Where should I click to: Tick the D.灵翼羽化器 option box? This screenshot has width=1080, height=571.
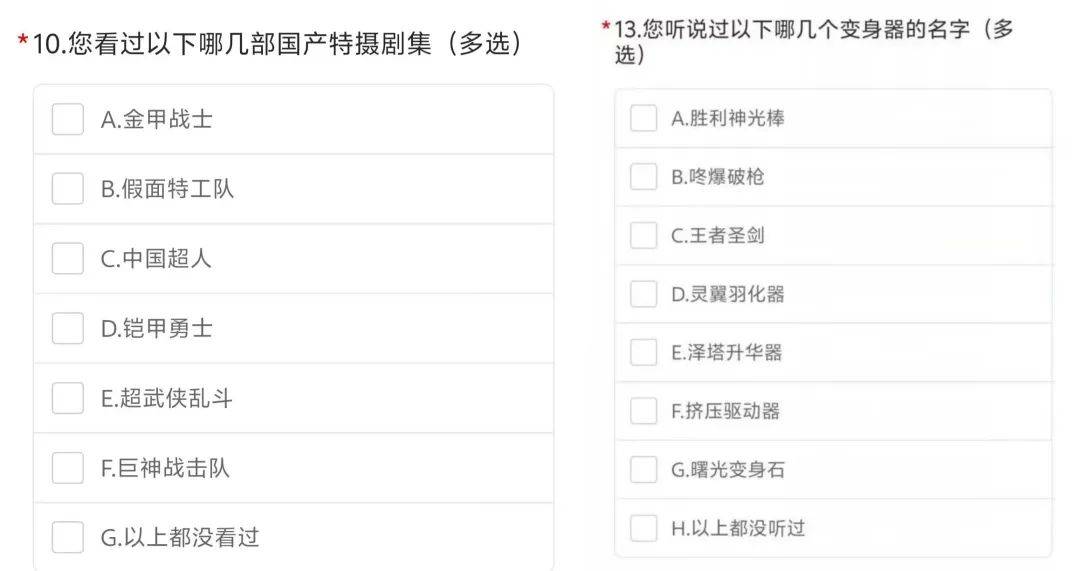coord(643,294)
